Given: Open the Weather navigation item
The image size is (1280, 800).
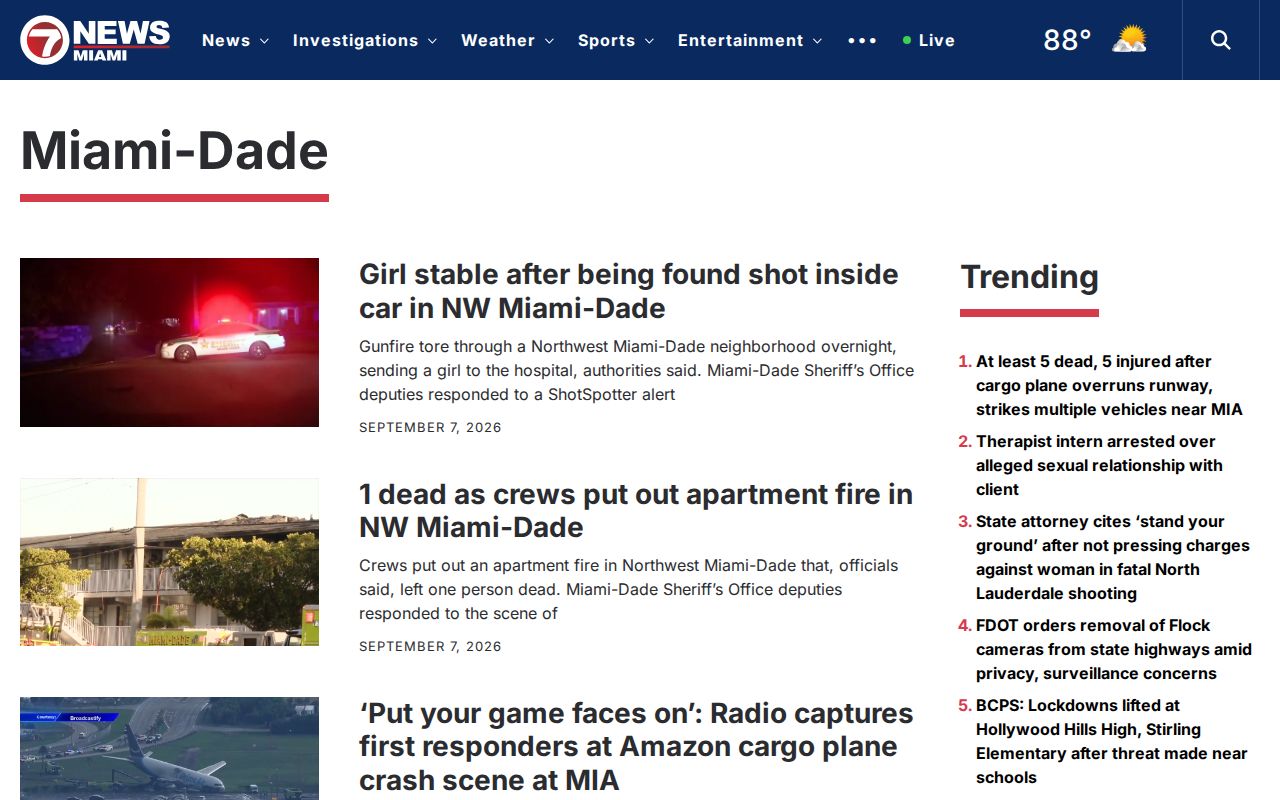Looking at the screenshot, I should pyautogui.click(x=498, y=40).
